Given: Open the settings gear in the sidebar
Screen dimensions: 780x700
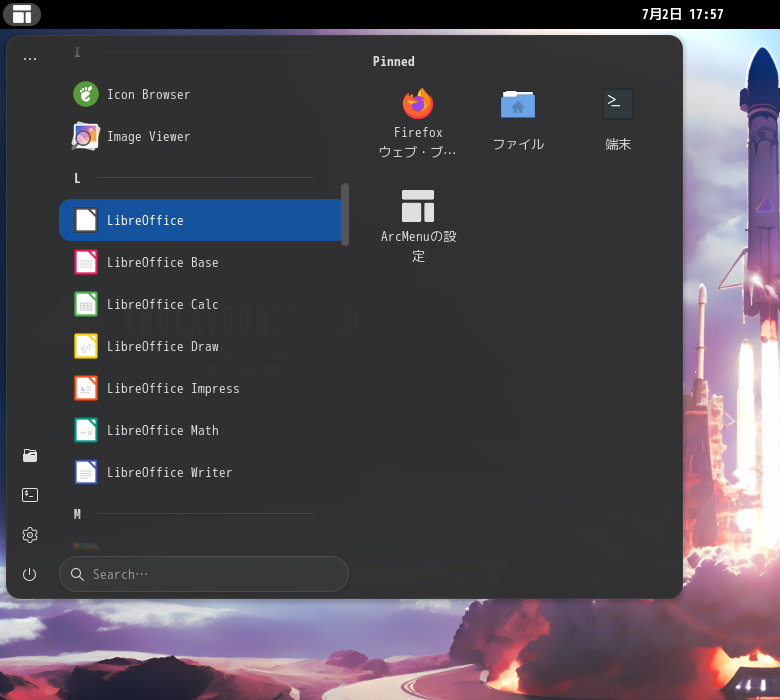Looking at the screenshot, I should 30,535.
